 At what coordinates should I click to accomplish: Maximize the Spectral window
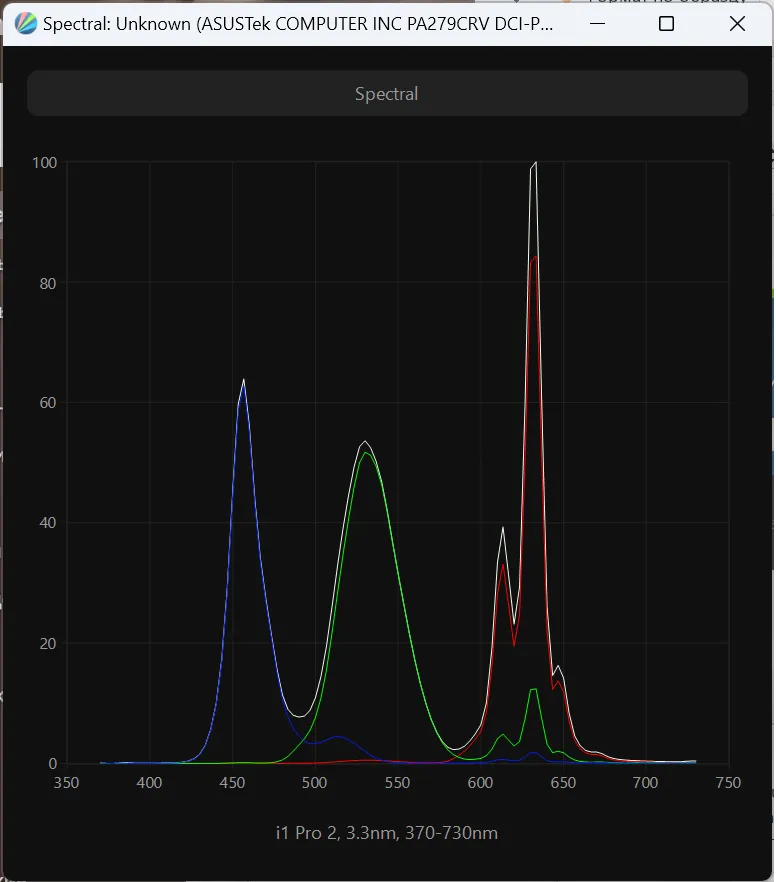coord(667,24)
